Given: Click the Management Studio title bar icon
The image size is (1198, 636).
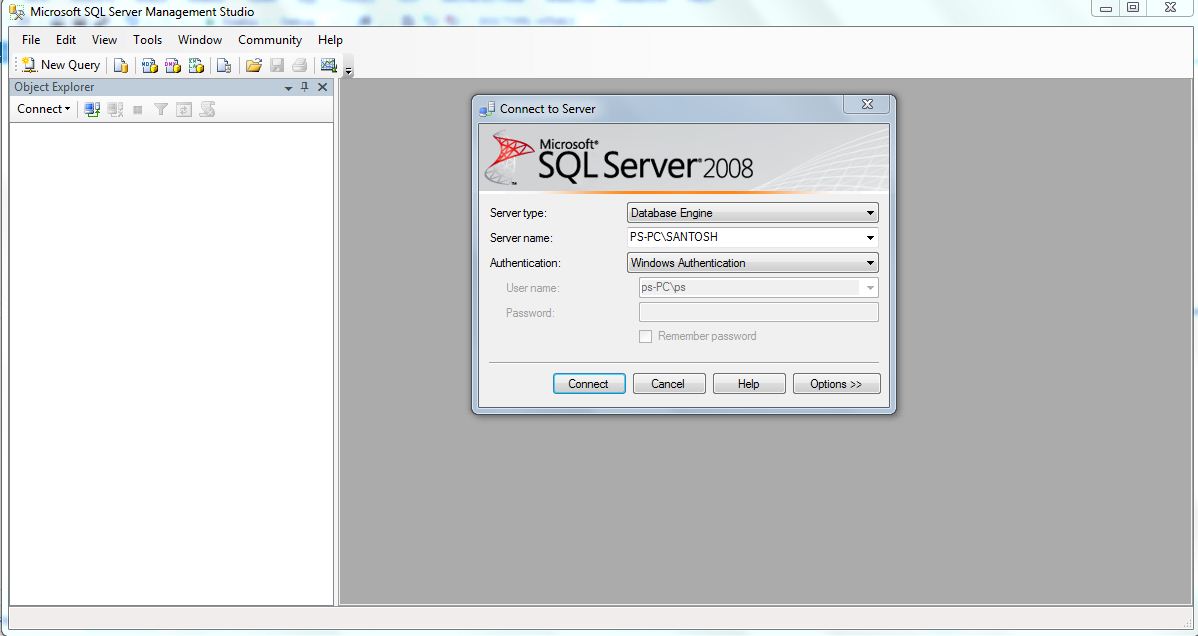Looking at the screenshot, I should 16,11.
